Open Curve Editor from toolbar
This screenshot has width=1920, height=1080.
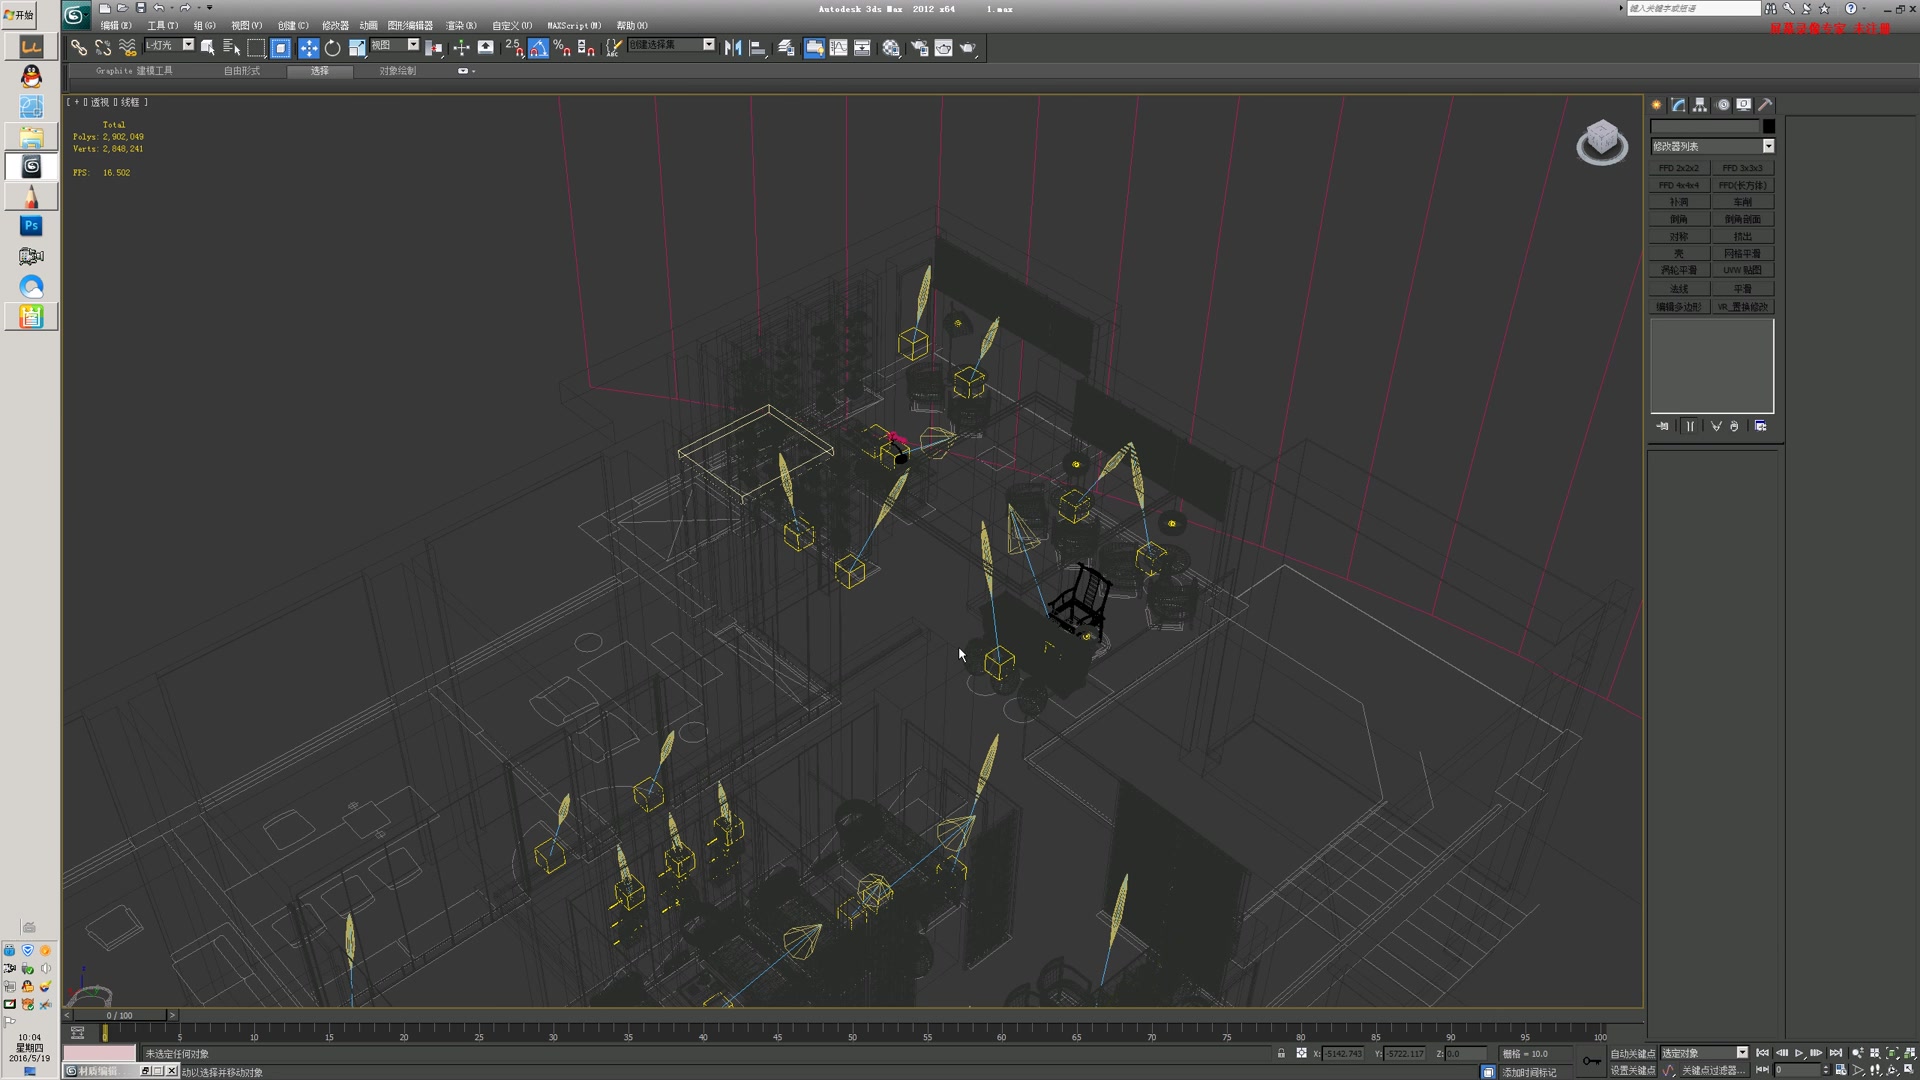[x=838, y=47]
